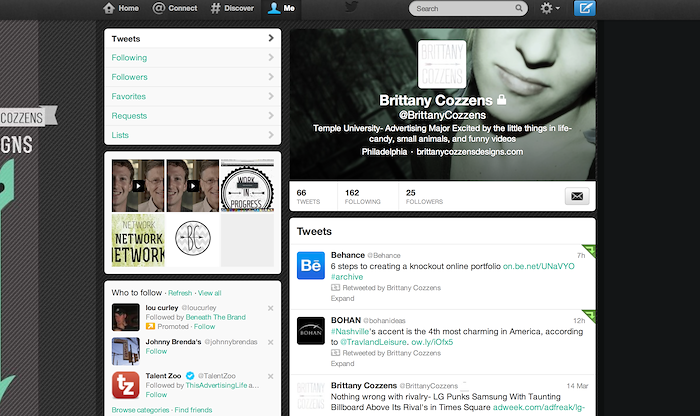View all follow suggestions
This screenshot has height=416, width=700.
[209, 293]
